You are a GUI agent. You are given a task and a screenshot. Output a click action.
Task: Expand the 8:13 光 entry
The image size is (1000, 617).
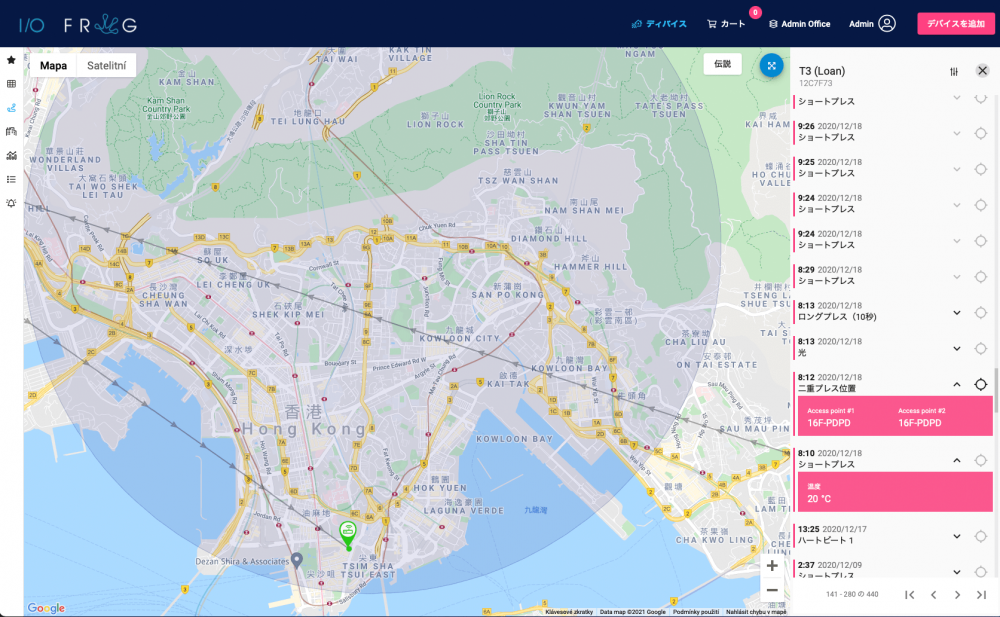pos(957,348)
